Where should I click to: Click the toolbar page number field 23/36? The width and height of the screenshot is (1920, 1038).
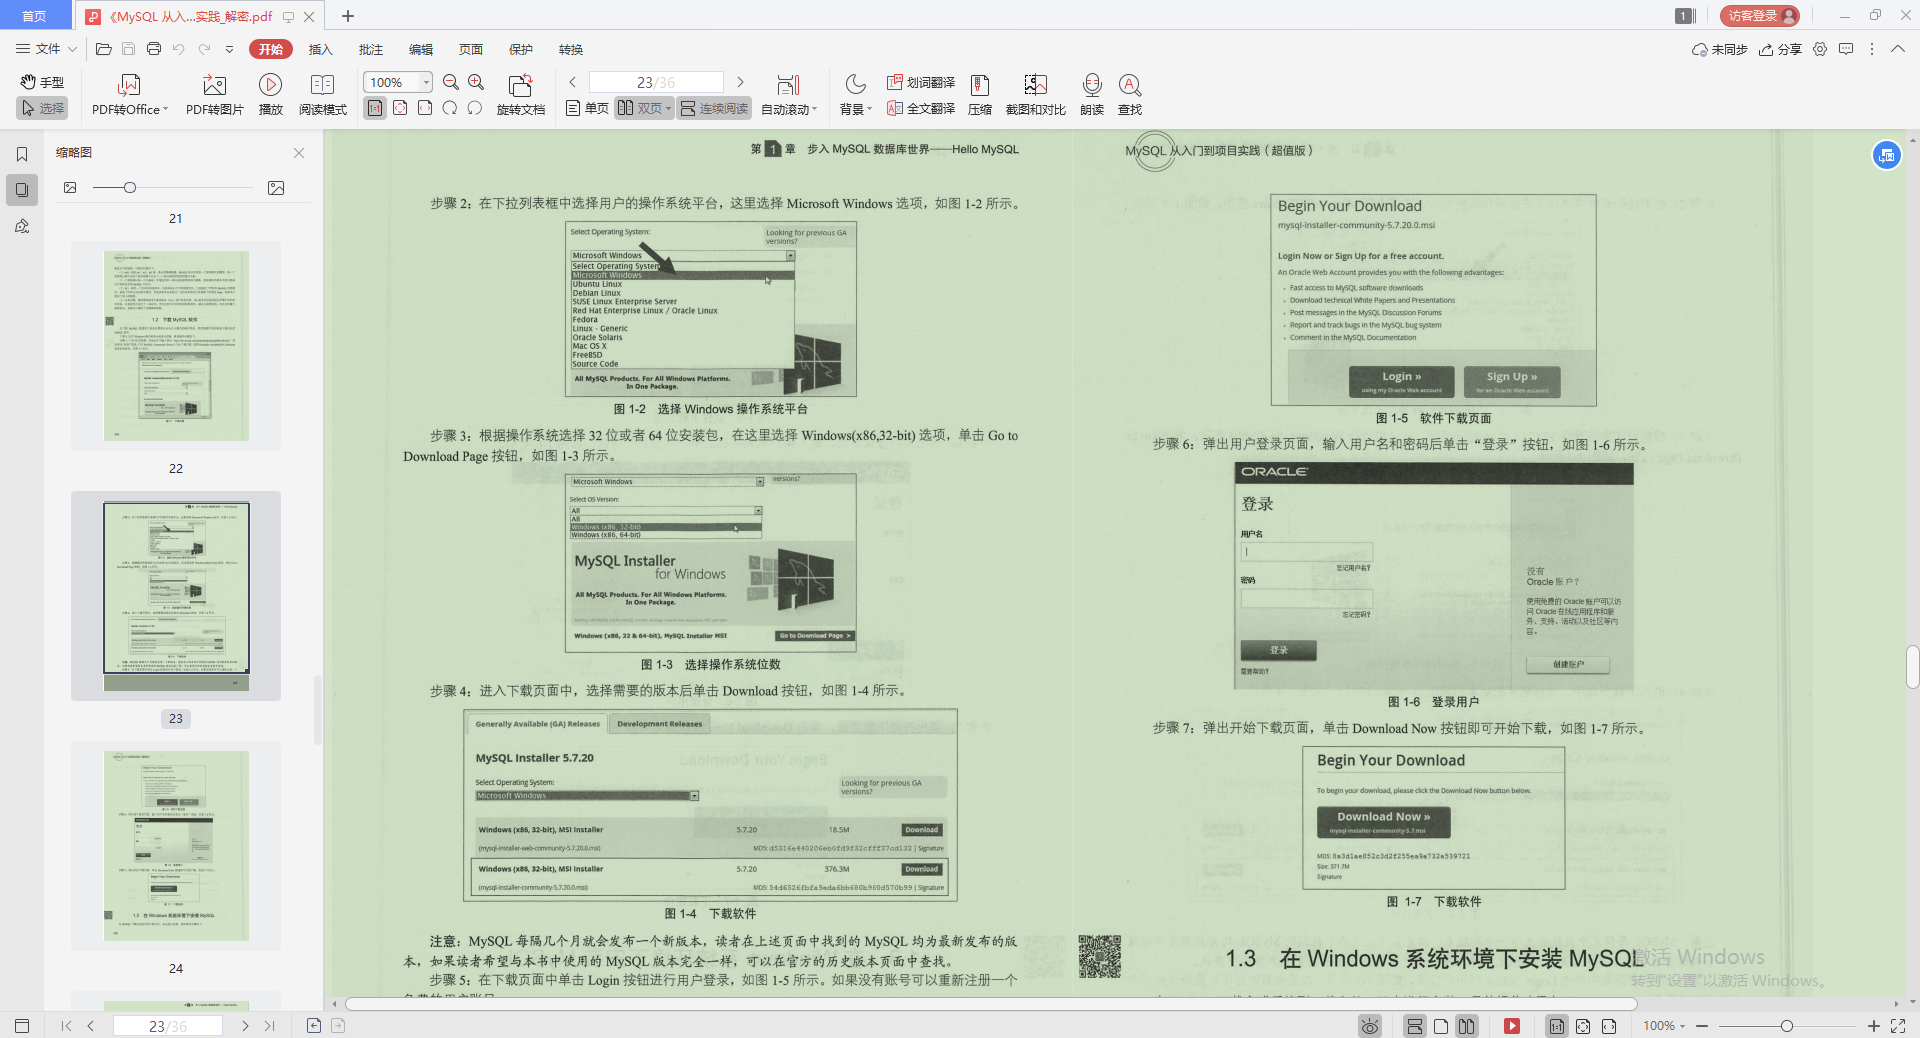click(656, 82)
